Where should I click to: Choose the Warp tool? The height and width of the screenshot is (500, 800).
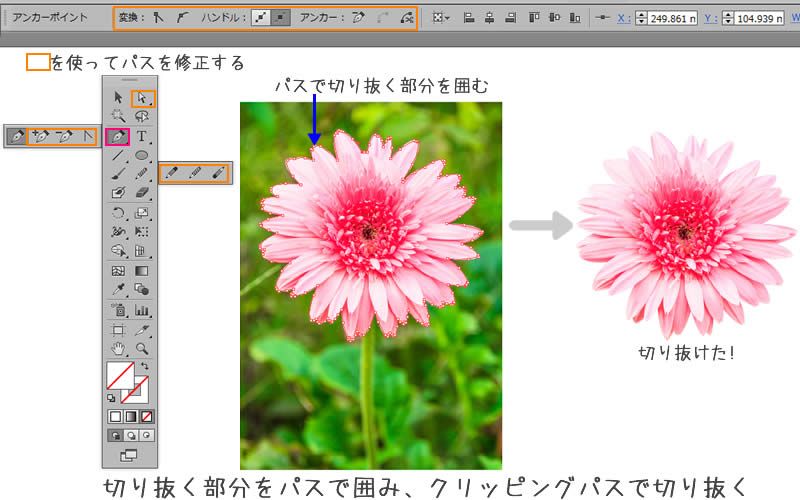[118, 232]
